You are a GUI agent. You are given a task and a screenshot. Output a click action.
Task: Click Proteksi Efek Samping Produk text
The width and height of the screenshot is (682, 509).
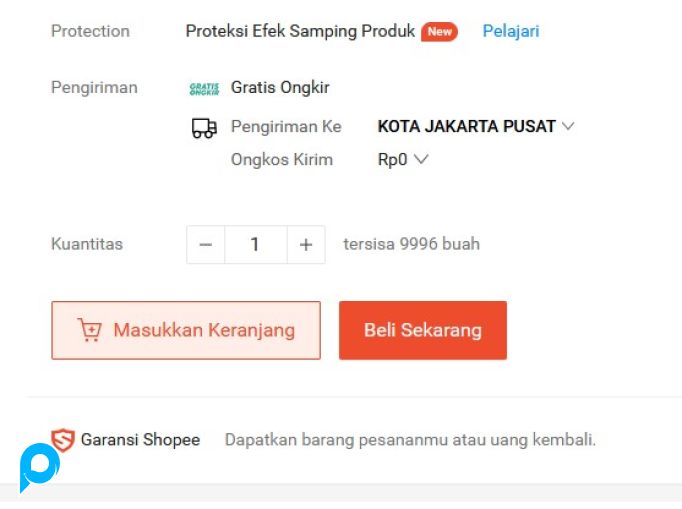(x=300, y=31)
